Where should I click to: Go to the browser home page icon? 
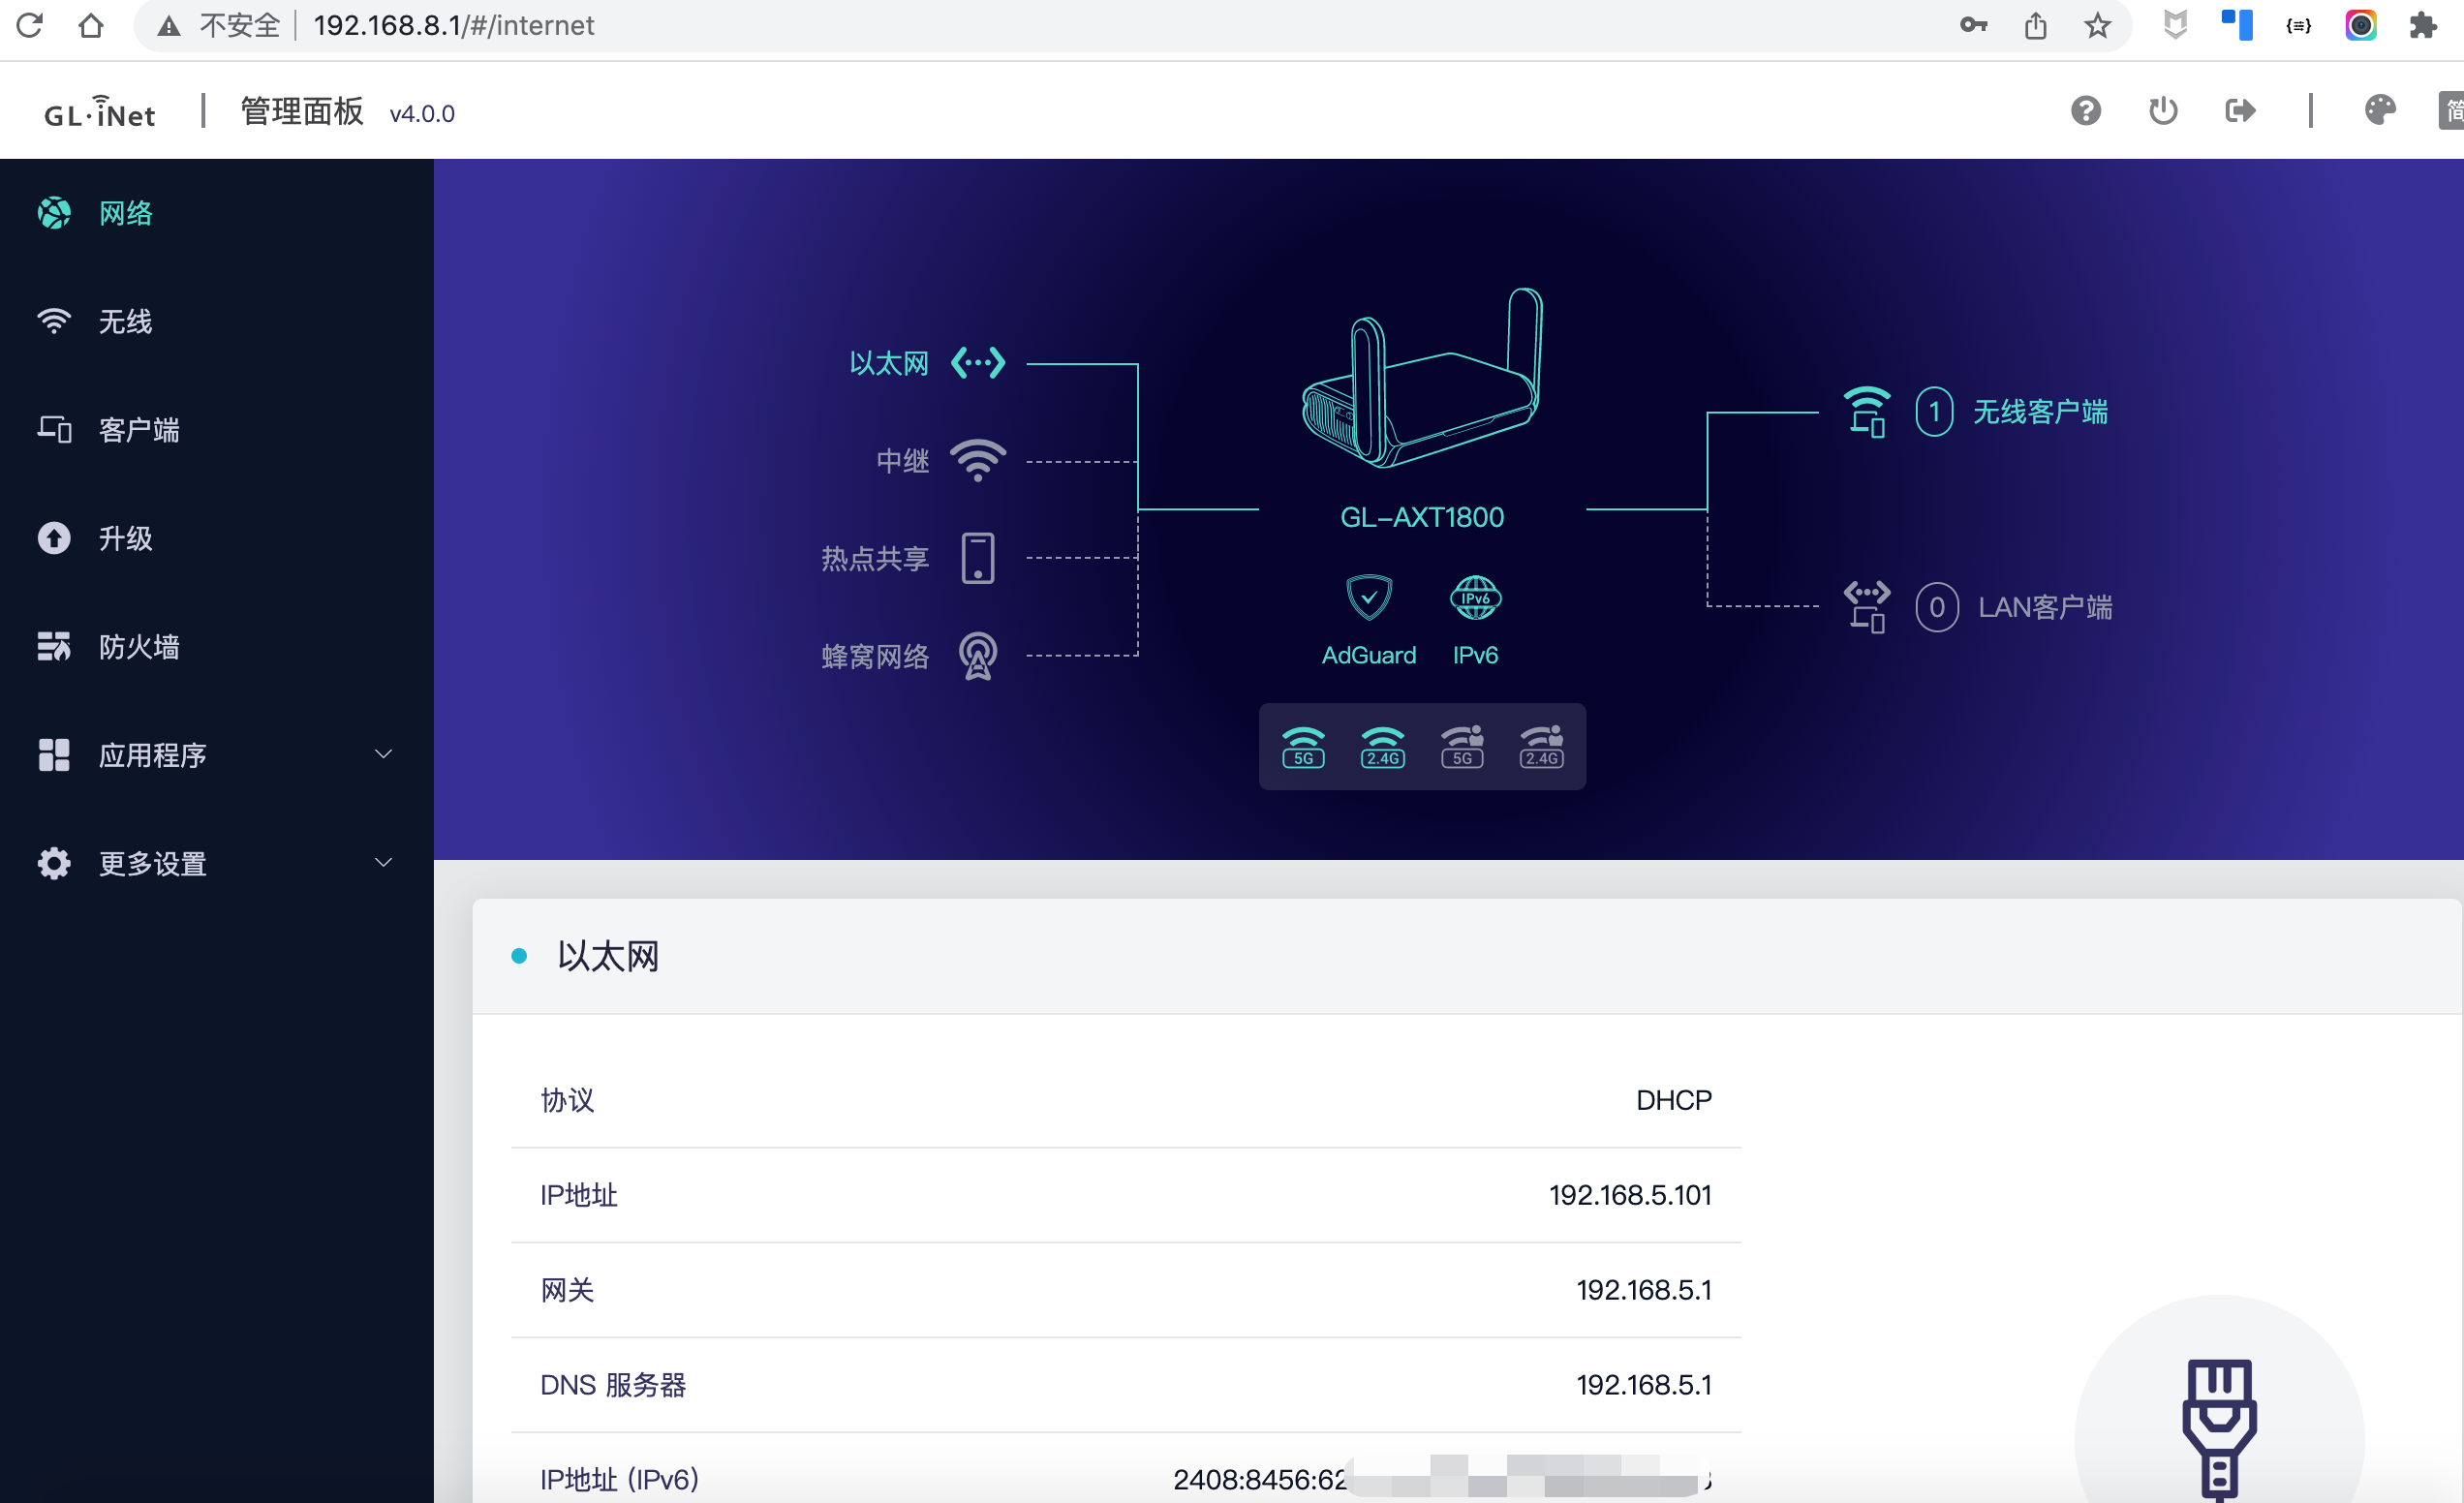click(91, 25)
